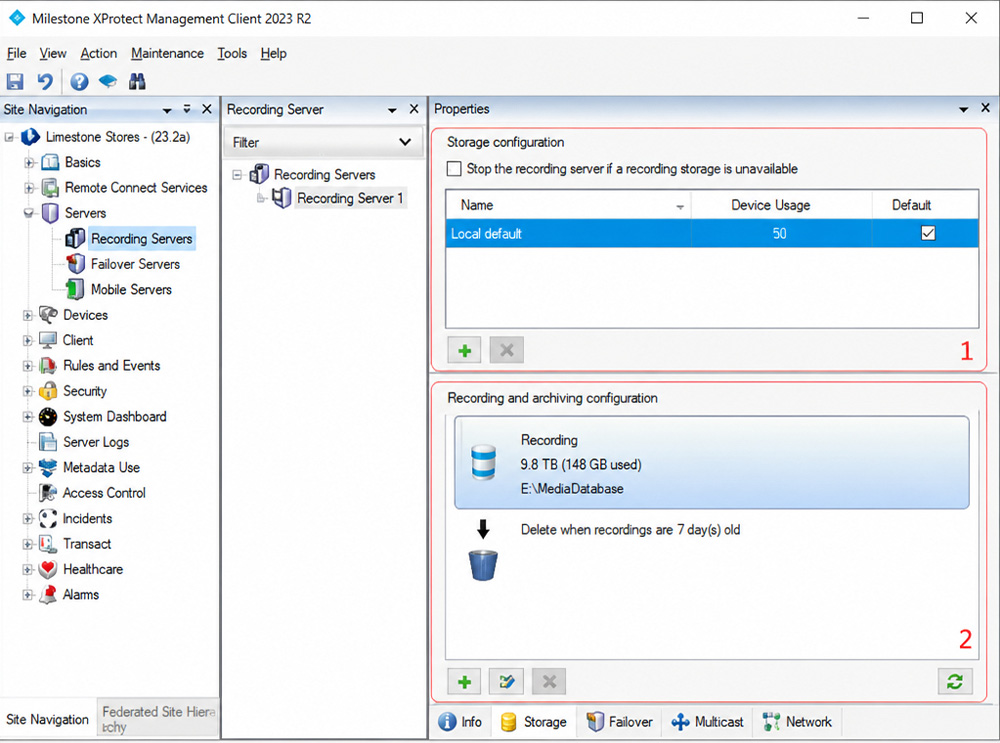1000x743 pixels.
Task: Enable Stop the recording server checkbox
Action: [x=454, y=169]
